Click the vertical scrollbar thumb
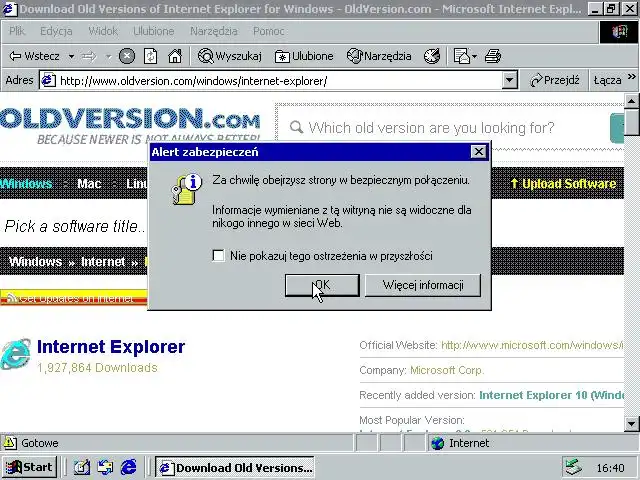The height and width of the screenshot is (480, 640). pos(631,121)
